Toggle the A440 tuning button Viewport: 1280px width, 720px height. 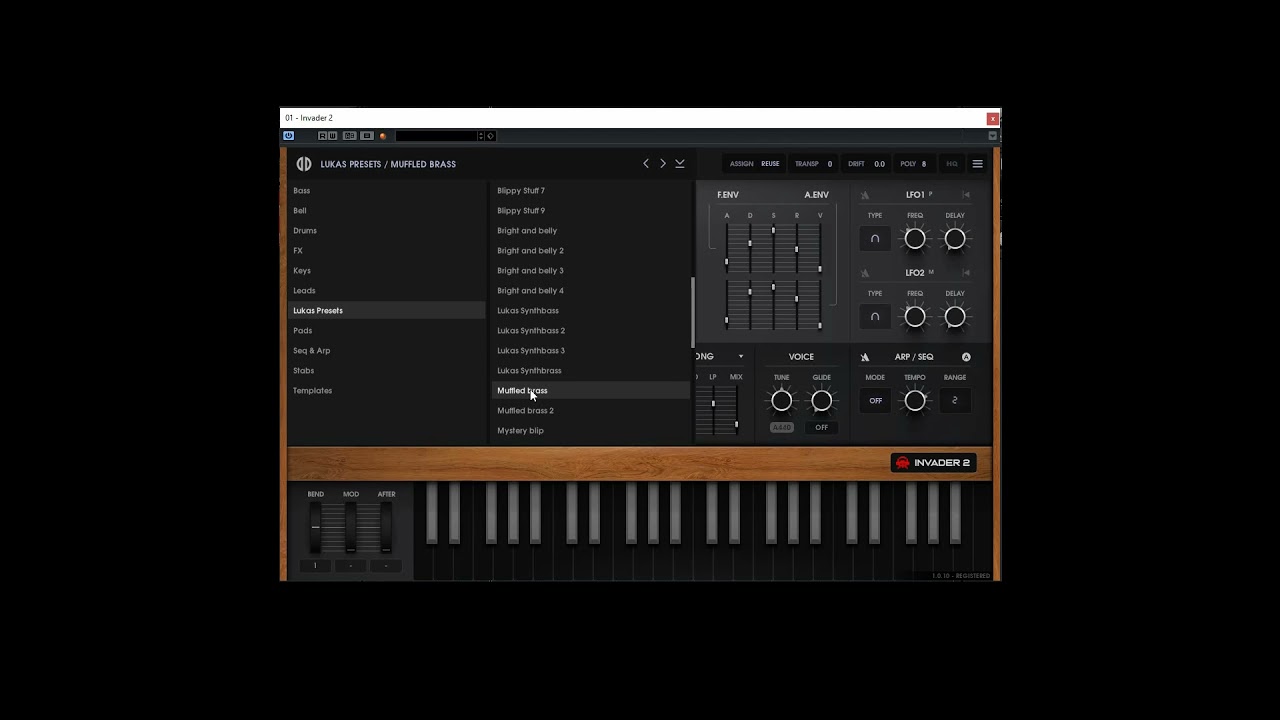click(x=782, y=428)
